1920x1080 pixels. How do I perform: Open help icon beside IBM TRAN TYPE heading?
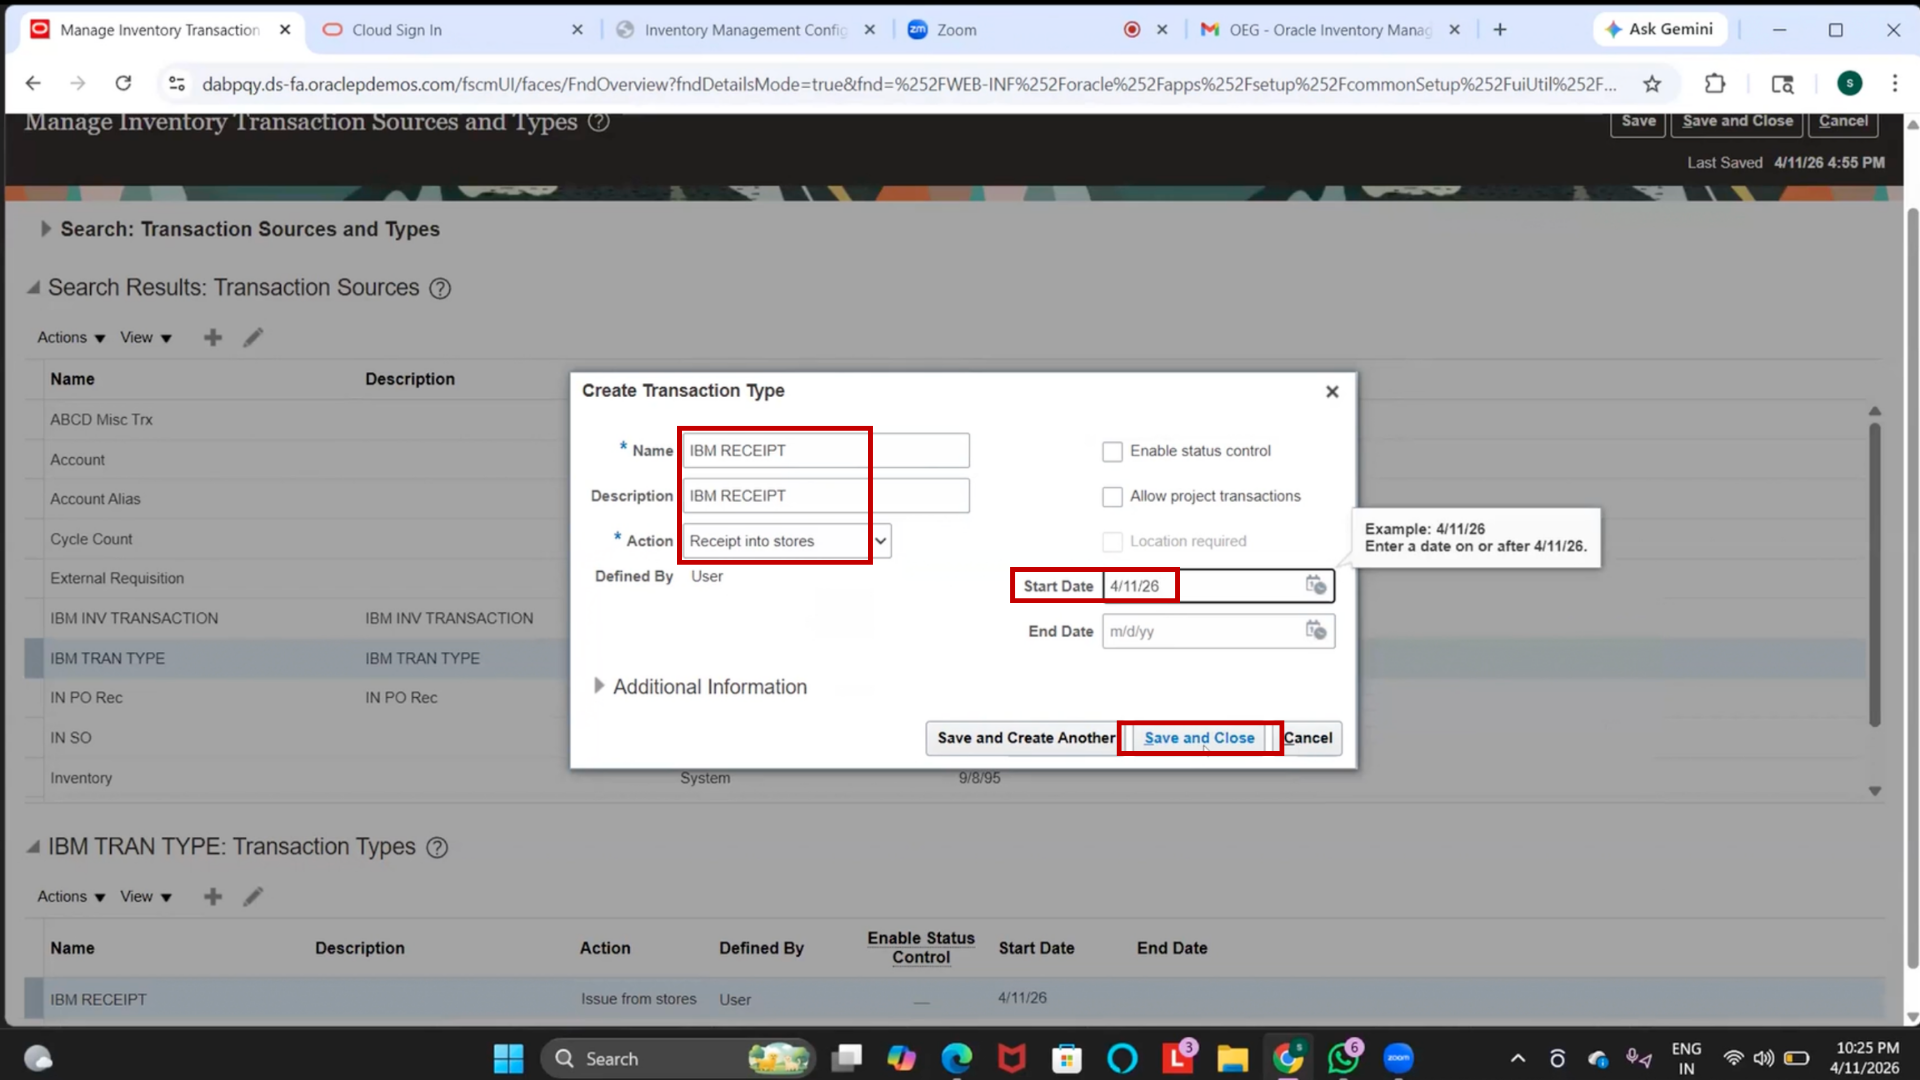coord(437,848)
